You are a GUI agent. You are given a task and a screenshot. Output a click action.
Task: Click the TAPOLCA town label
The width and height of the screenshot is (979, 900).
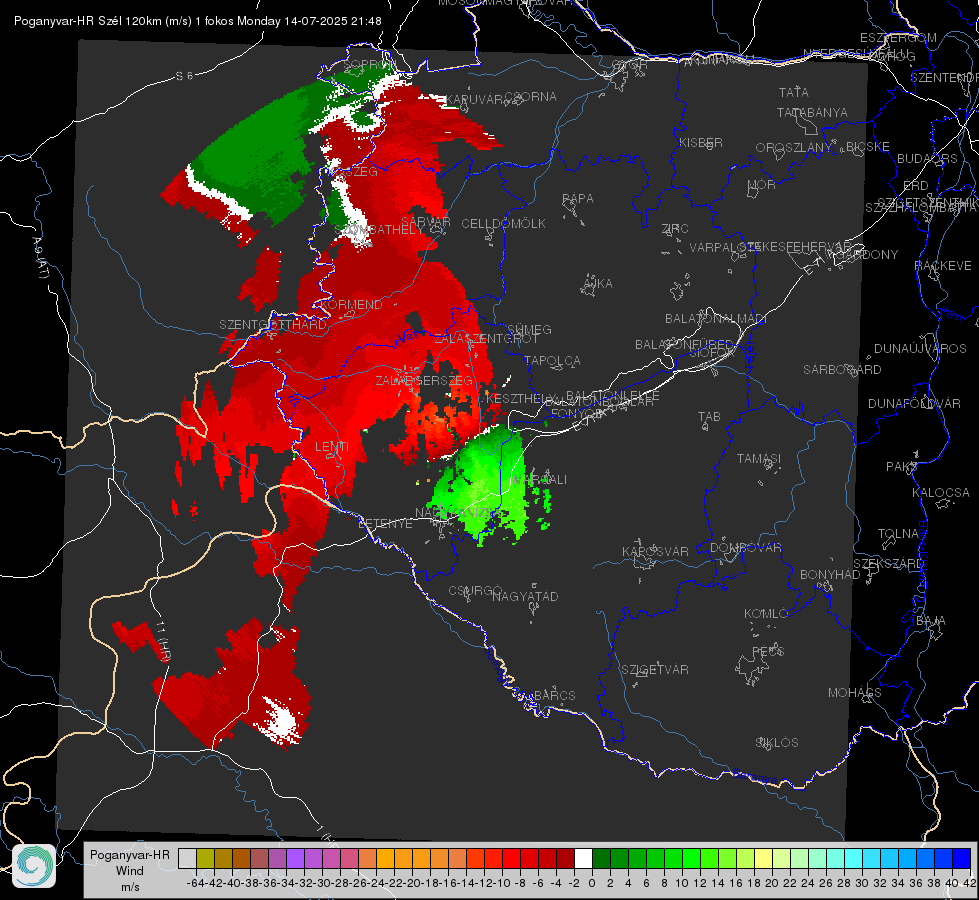coord(553,361)
